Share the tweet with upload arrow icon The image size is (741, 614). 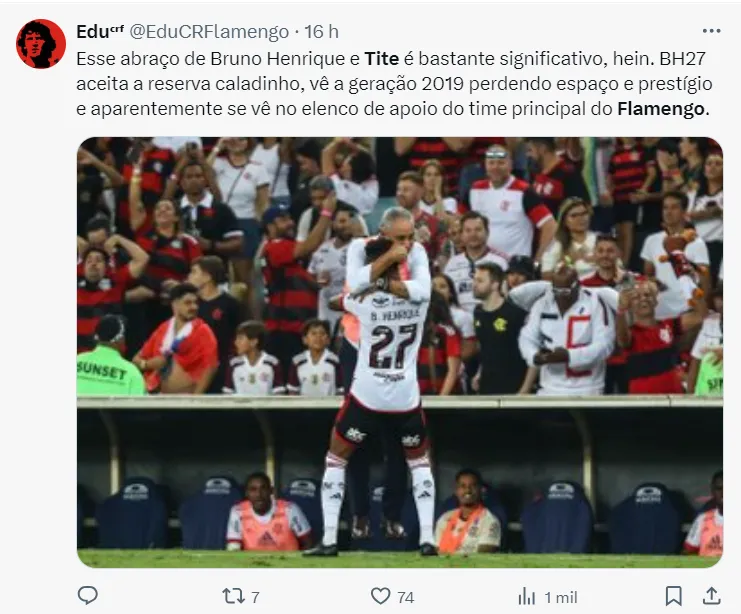[x=711, y=596]
